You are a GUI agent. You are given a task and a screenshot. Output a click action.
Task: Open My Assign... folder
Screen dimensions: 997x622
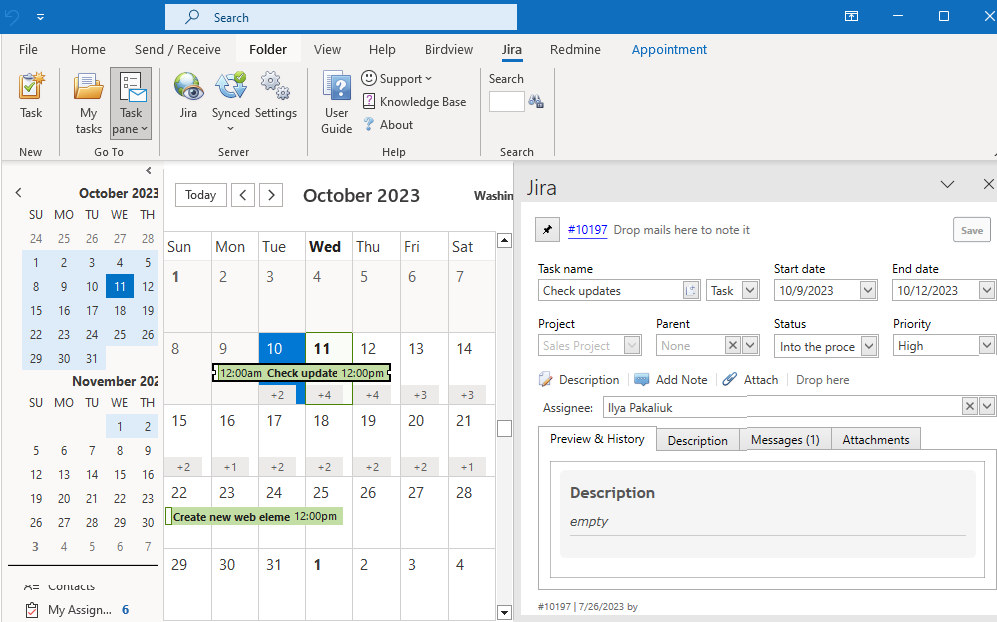coord(79,609)
